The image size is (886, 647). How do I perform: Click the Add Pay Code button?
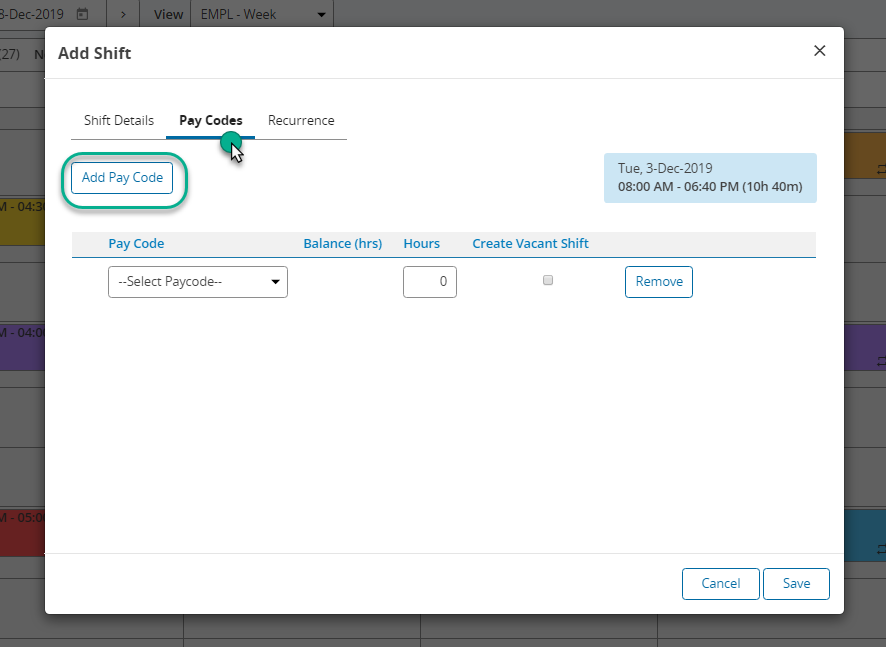pos(122,177)
